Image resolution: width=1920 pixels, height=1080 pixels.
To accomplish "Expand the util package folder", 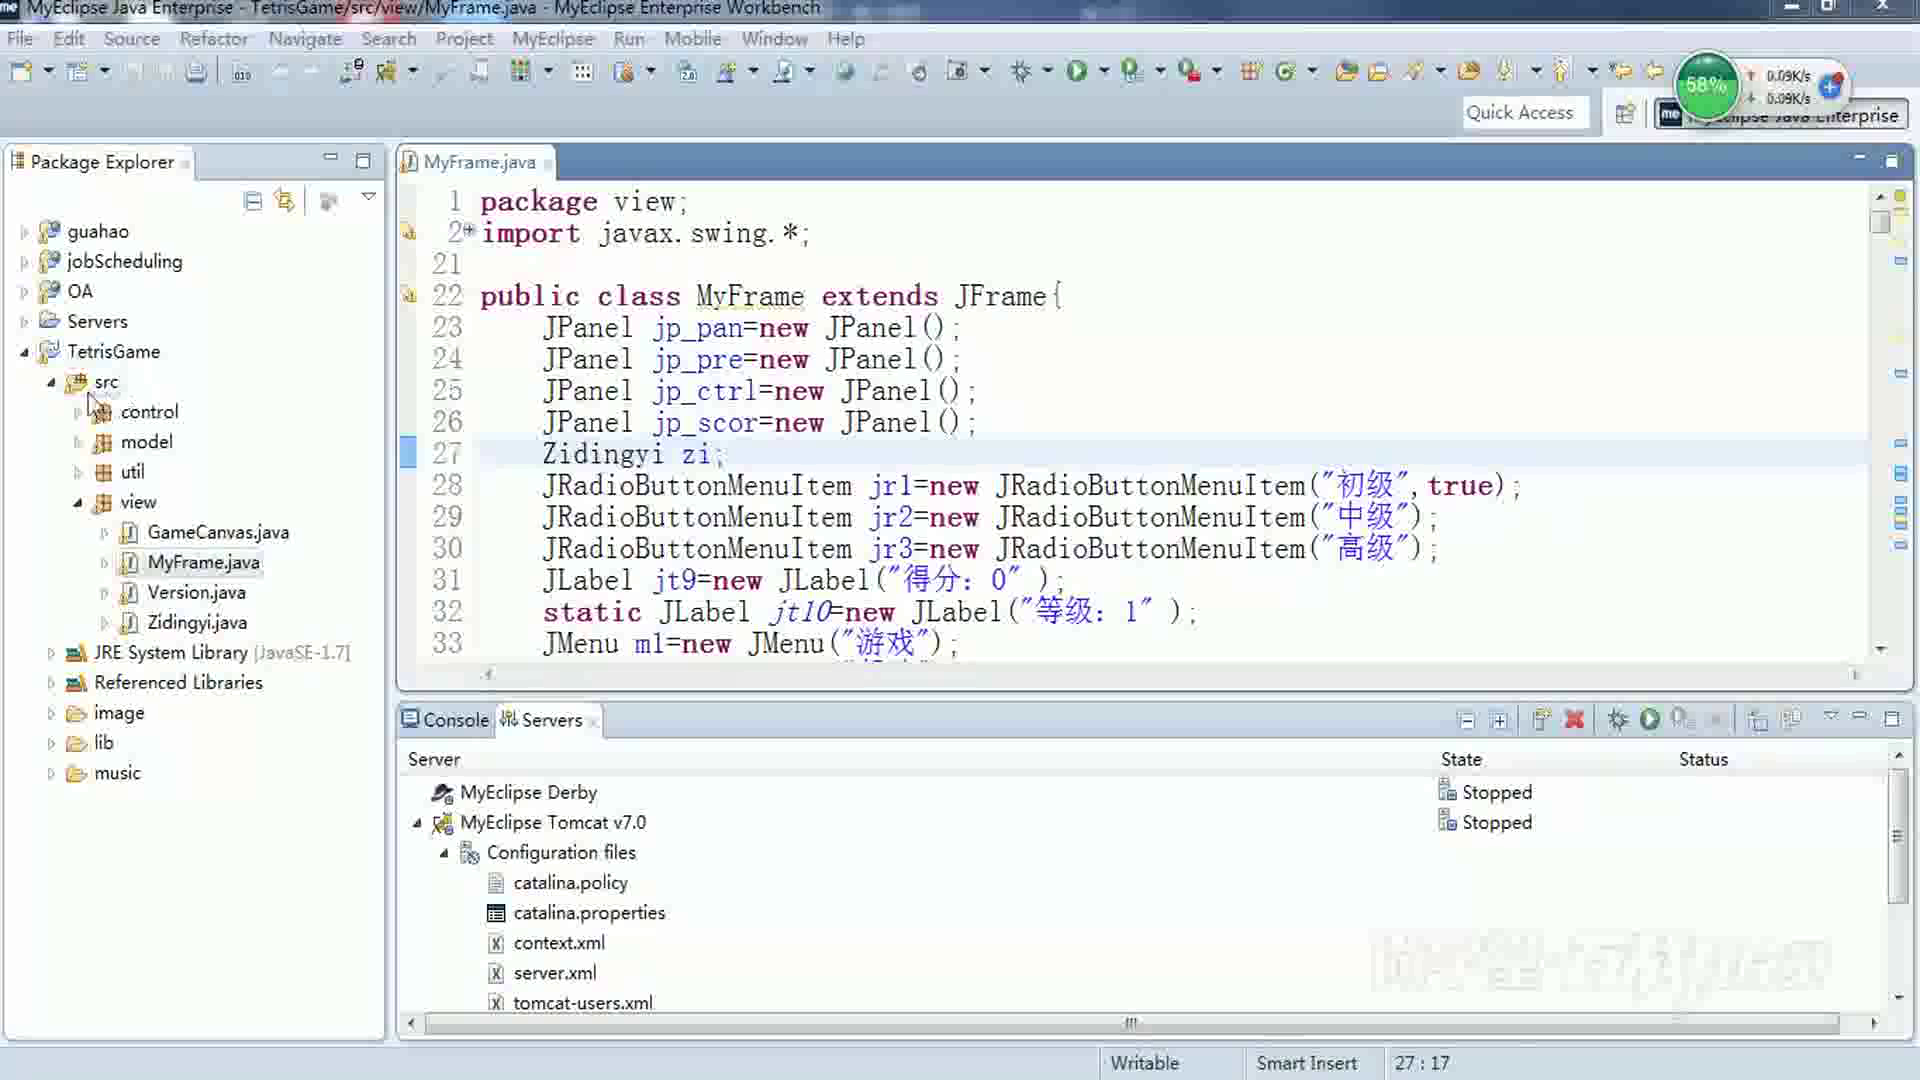I will pos(78,471).
